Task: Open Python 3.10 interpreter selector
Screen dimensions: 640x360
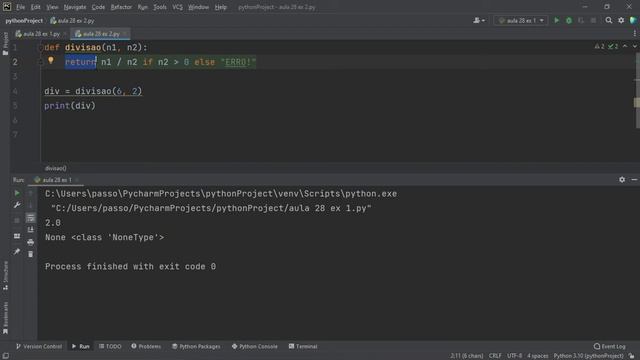Action: point(588,356)
